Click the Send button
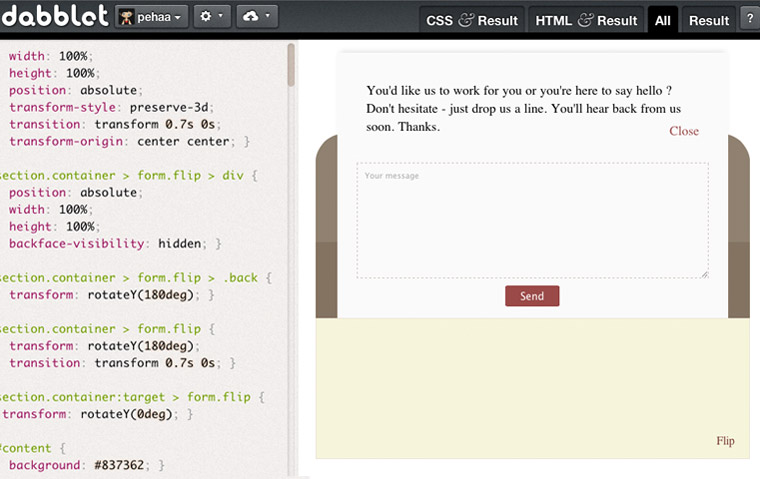Image resolution: width=760 pixels, height=479 pixels. click(532, 296)
